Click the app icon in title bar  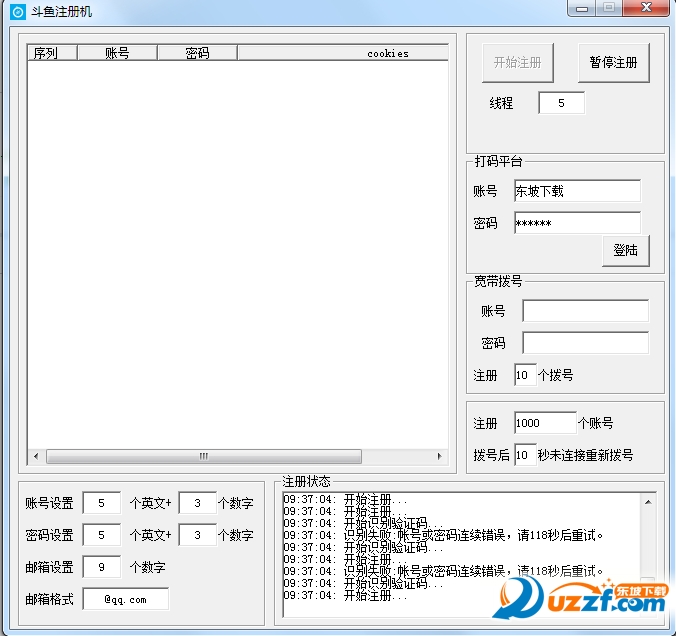[x=18, y=12]
